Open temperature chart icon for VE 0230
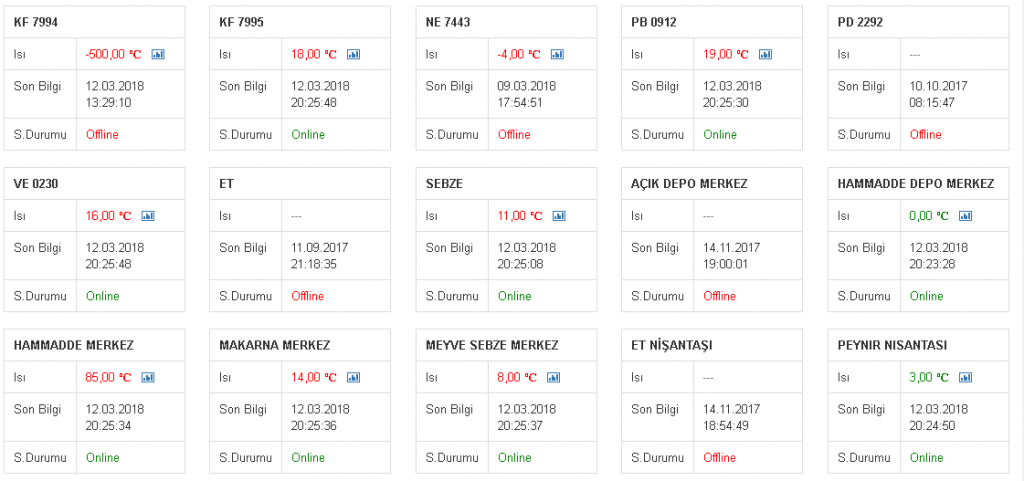Viewport: 1024px width, 481px height. coord(148,215)
